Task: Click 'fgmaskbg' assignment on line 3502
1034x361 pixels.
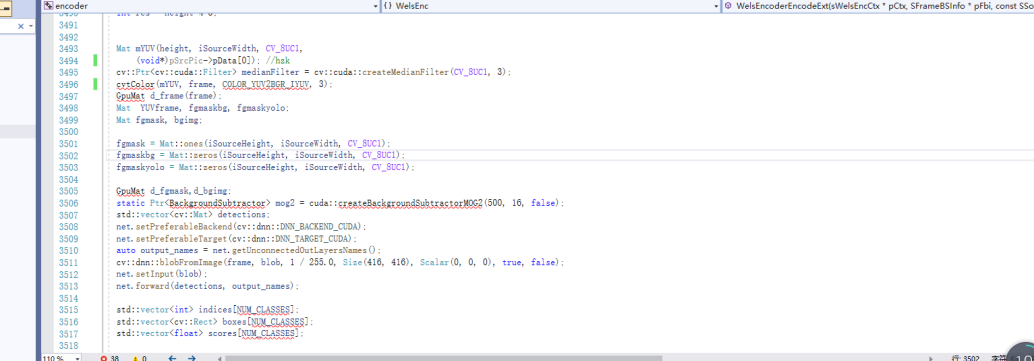Action: click(x=135, y=156)
